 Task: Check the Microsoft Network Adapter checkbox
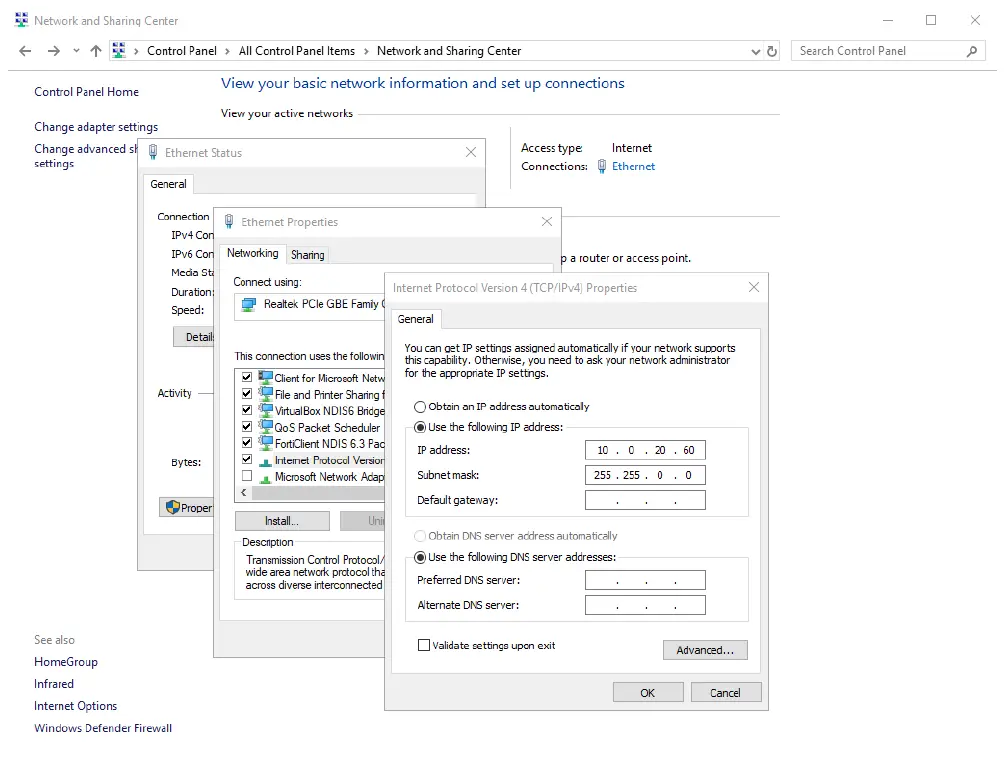pyautogui.click(x=247, y=477)
